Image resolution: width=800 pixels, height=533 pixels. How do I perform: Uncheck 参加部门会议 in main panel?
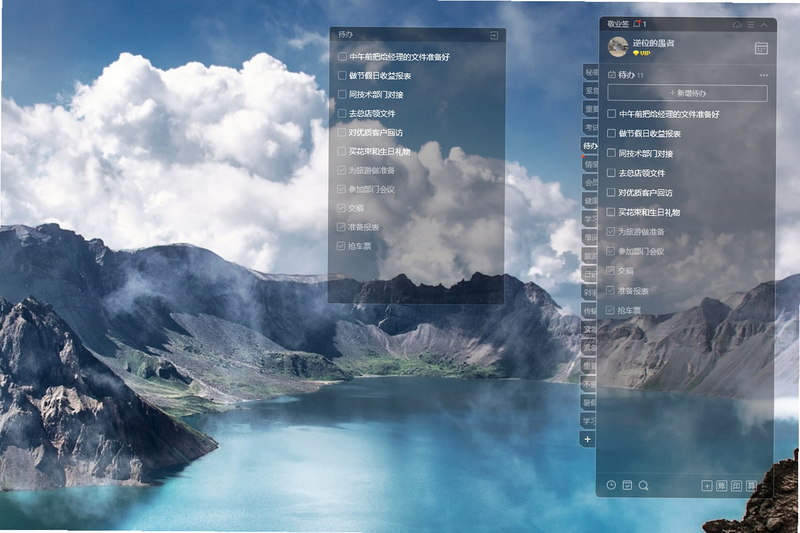(x=610, y=251)
